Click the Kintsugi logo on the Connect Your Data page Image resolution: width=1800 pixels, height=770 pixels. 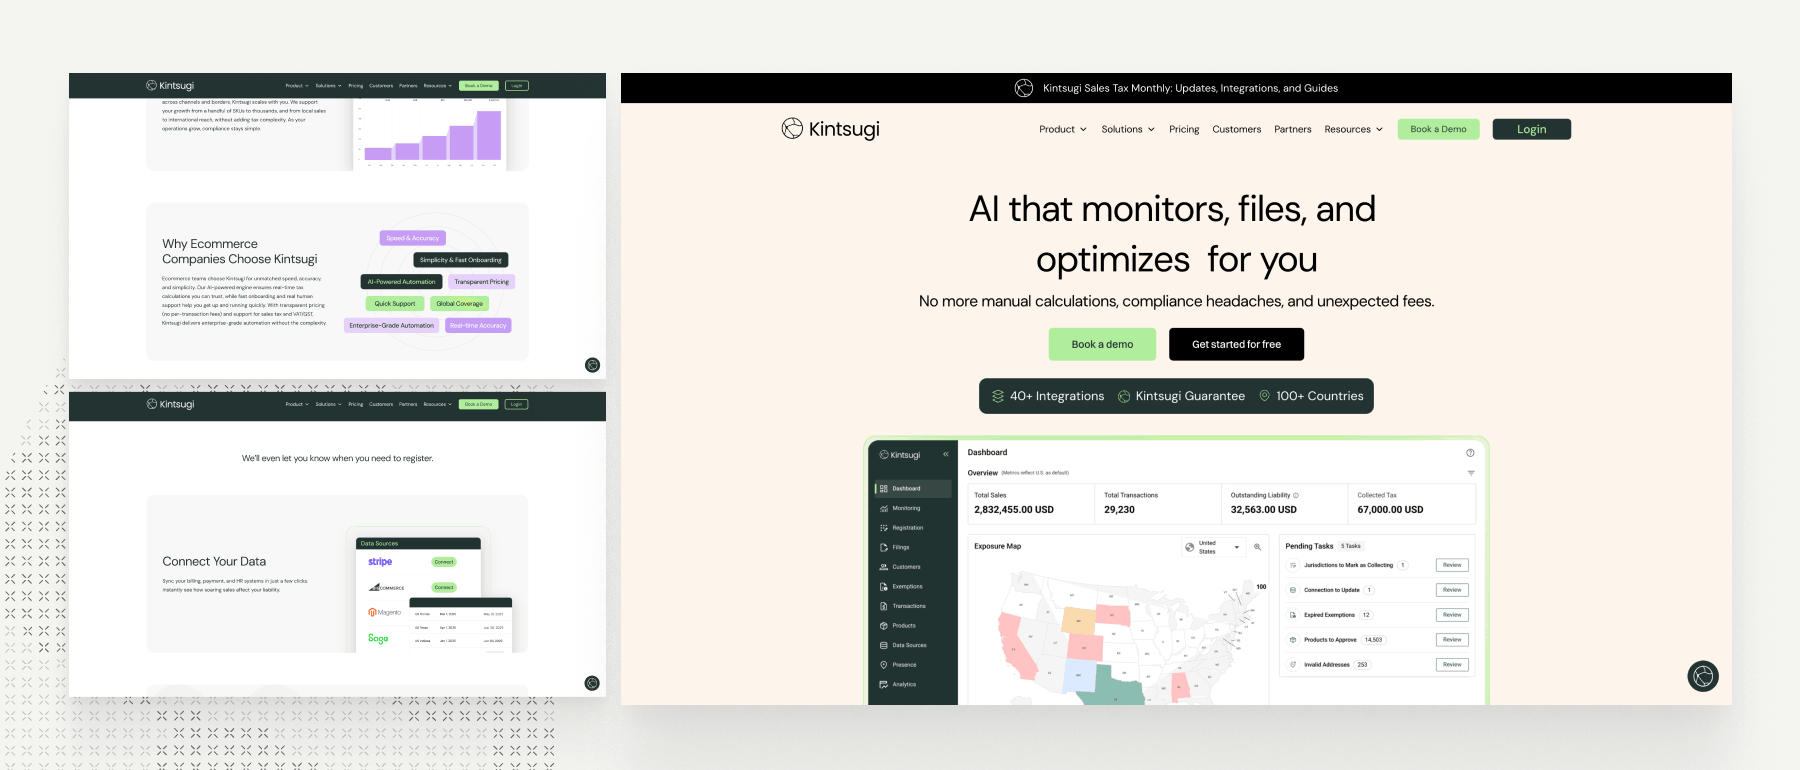point(170,404)
